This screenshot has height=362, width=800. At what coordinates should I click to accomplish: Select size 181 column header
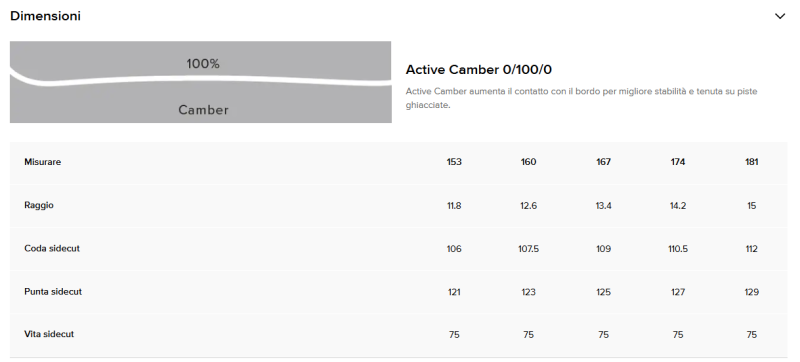tap(752, 162)
